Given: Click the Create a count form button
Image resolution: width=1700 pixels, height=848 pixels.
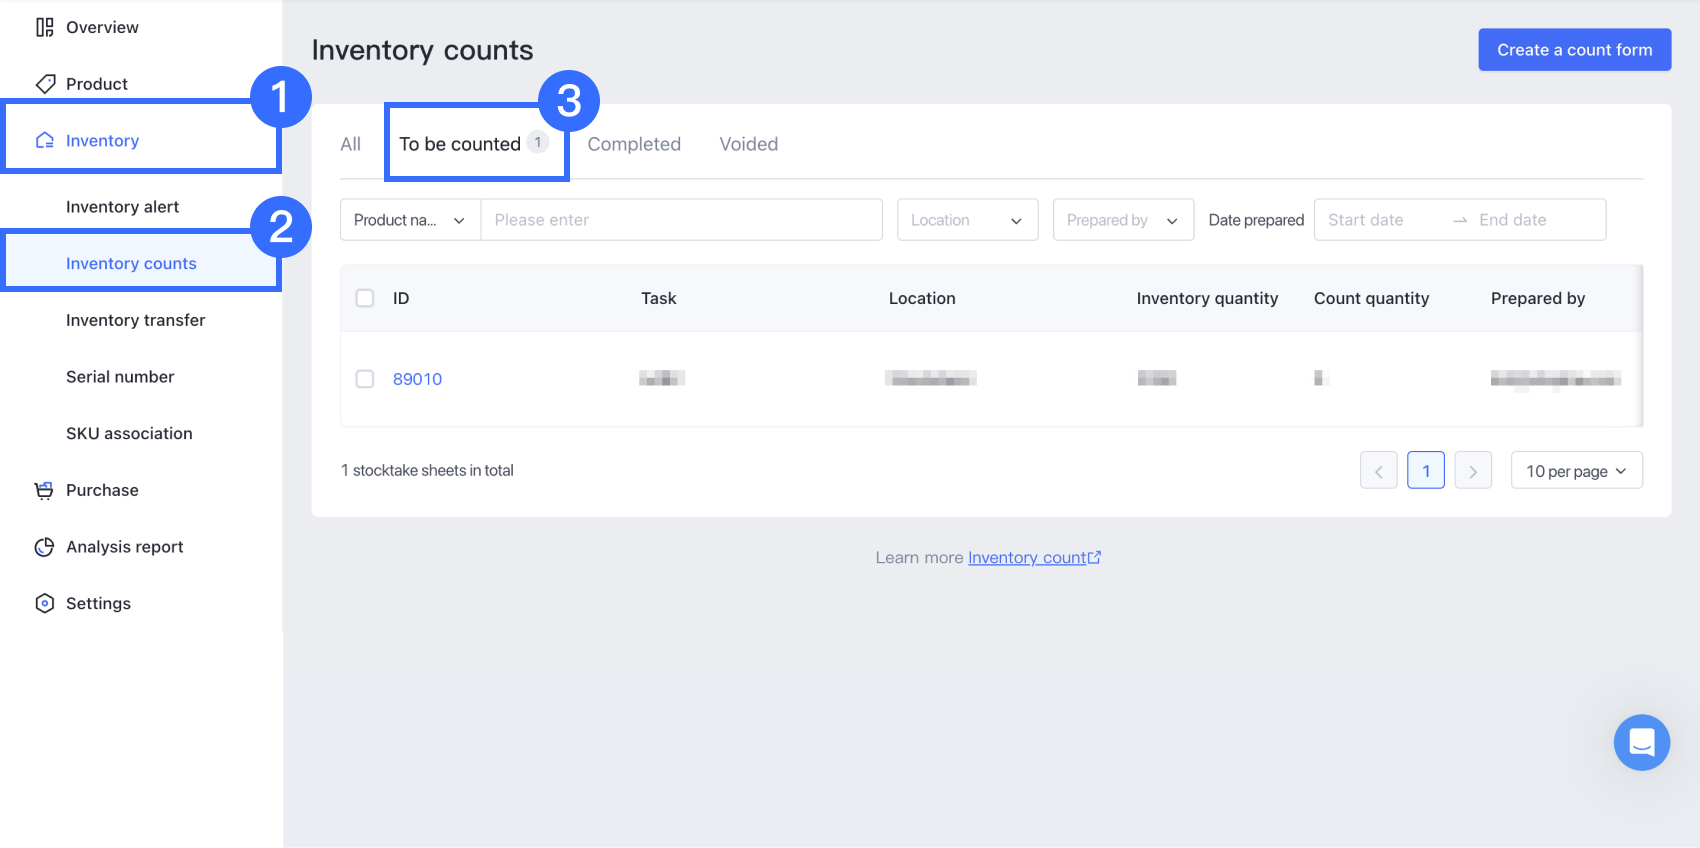Looking at the screenshot, I should click(1574, 50).
